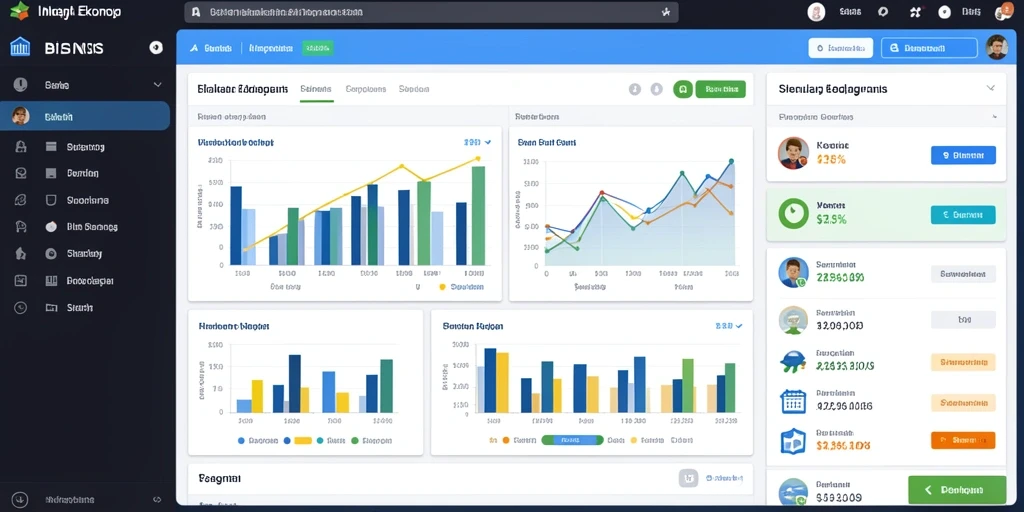Click the padlock icon in left sidebar
This screenshot has width=1024, height=512.
tap(20, 146)
